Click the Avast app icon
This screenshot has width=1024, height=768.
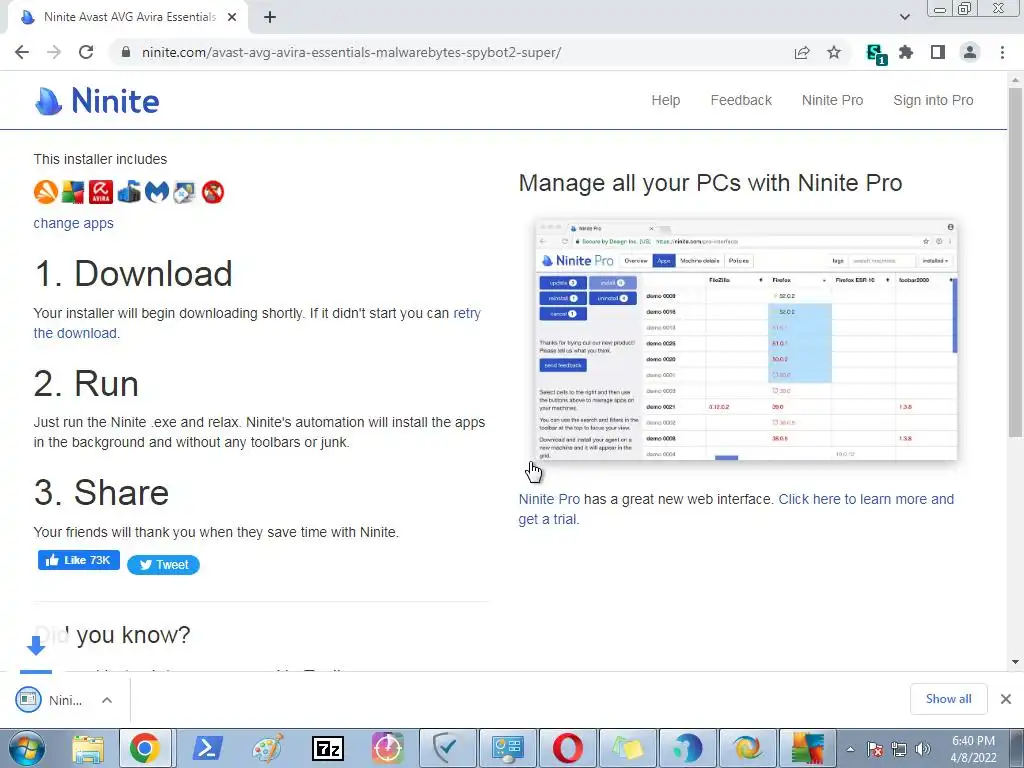45,192
